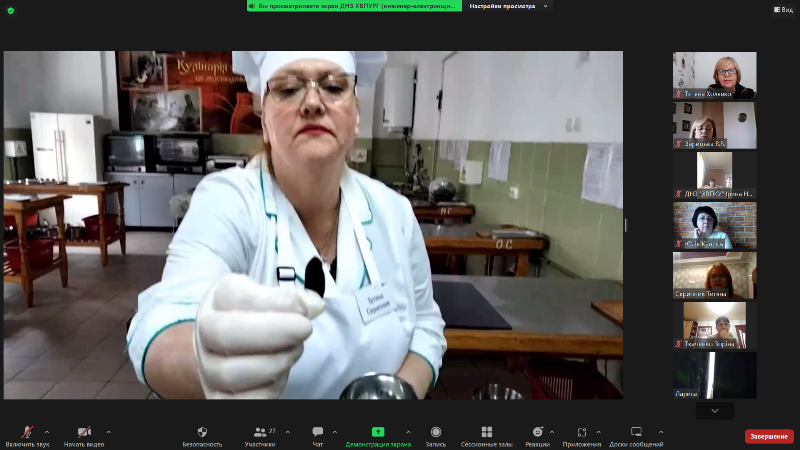Show more participants with down chevron
The height and width of the screenshot is (450, 800).
[x=715, y=411]
